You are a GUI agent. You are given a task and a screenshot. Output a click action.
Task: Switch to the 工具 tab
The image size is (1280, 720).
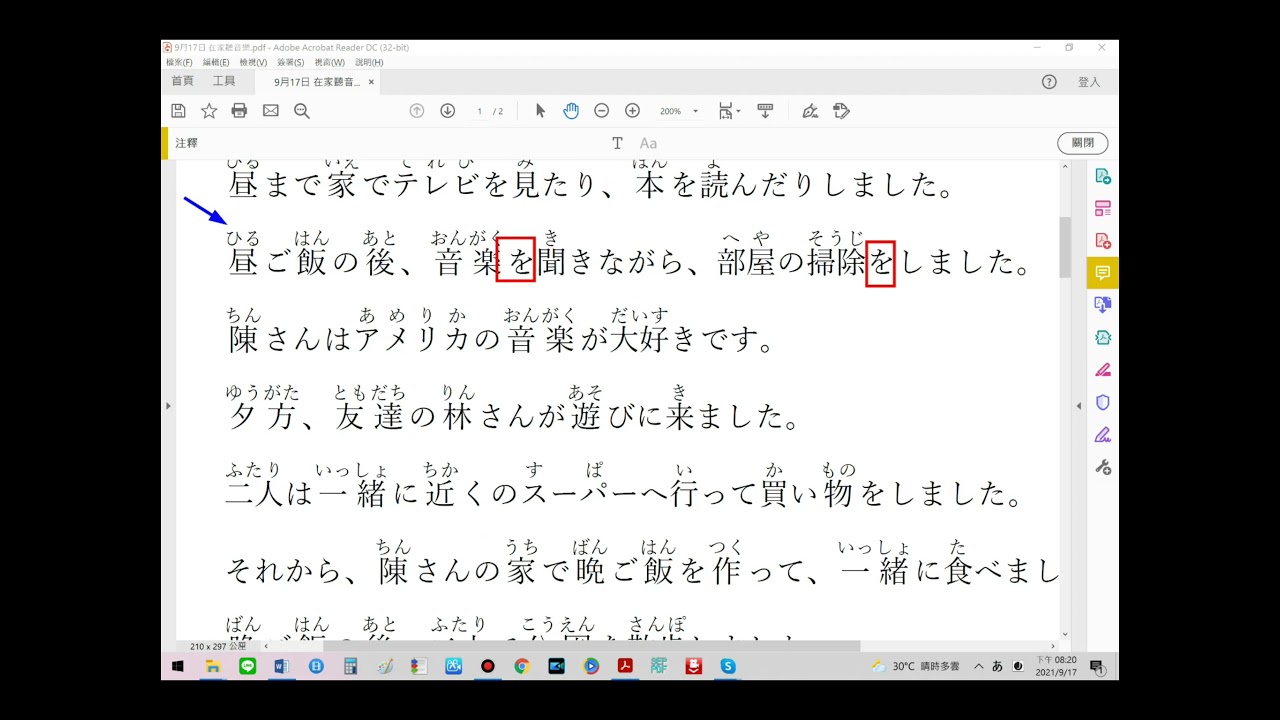point(224,81)
